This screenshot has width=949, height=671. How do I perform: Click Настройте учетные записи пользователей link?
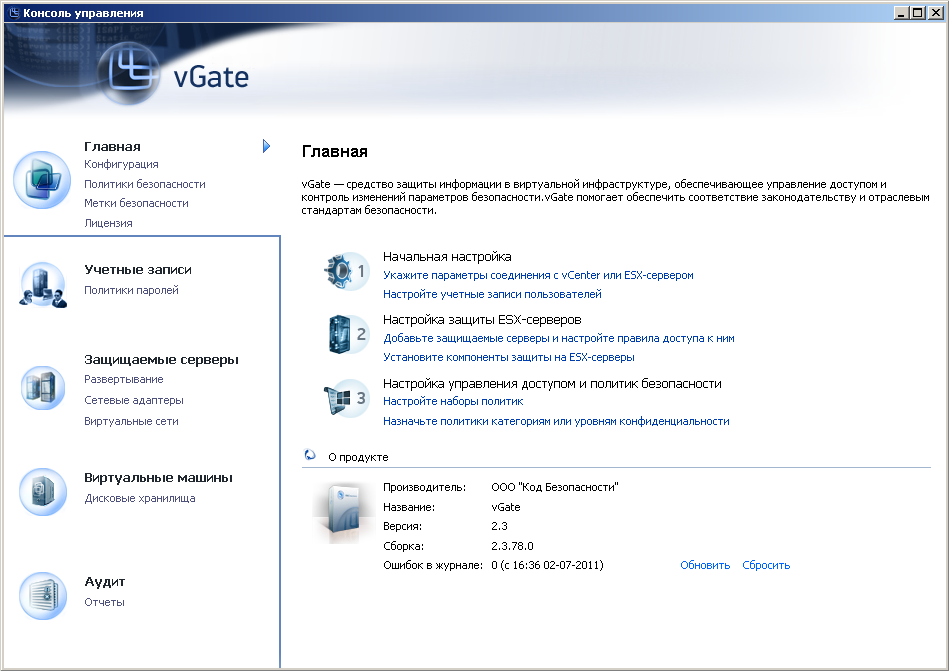(492, 294)
